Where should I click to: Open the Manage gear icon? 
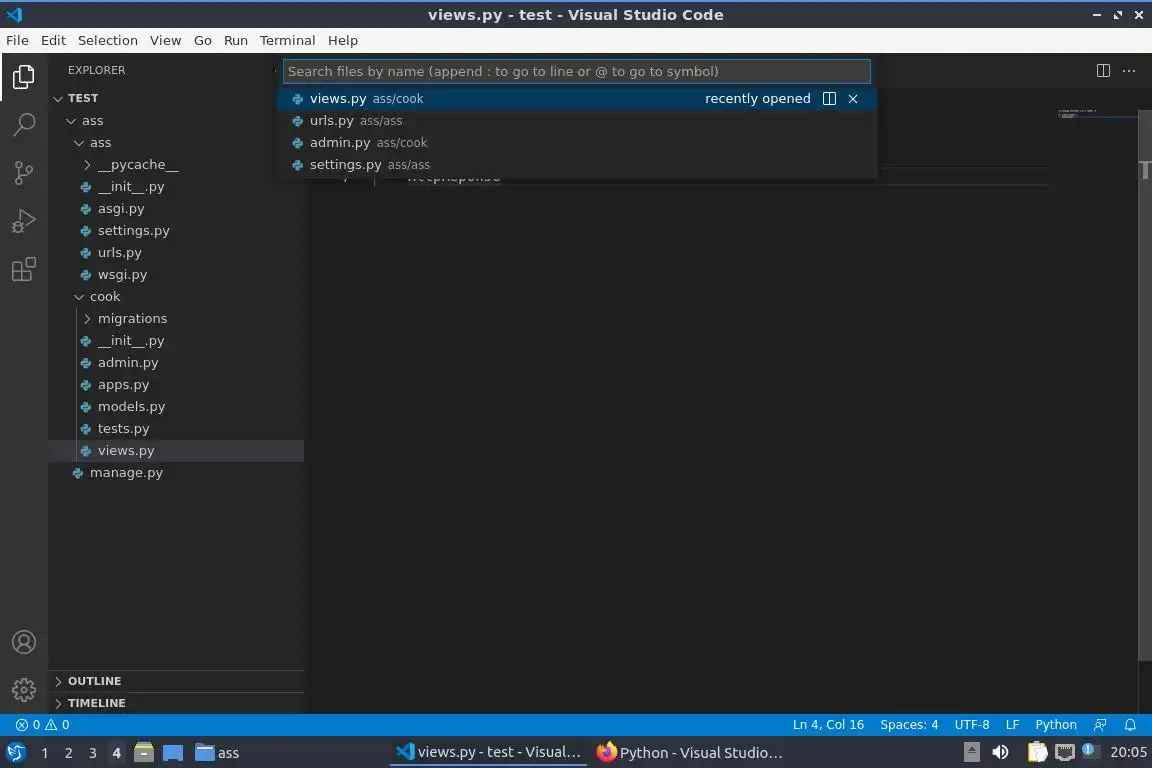click(x=24, y=690)
